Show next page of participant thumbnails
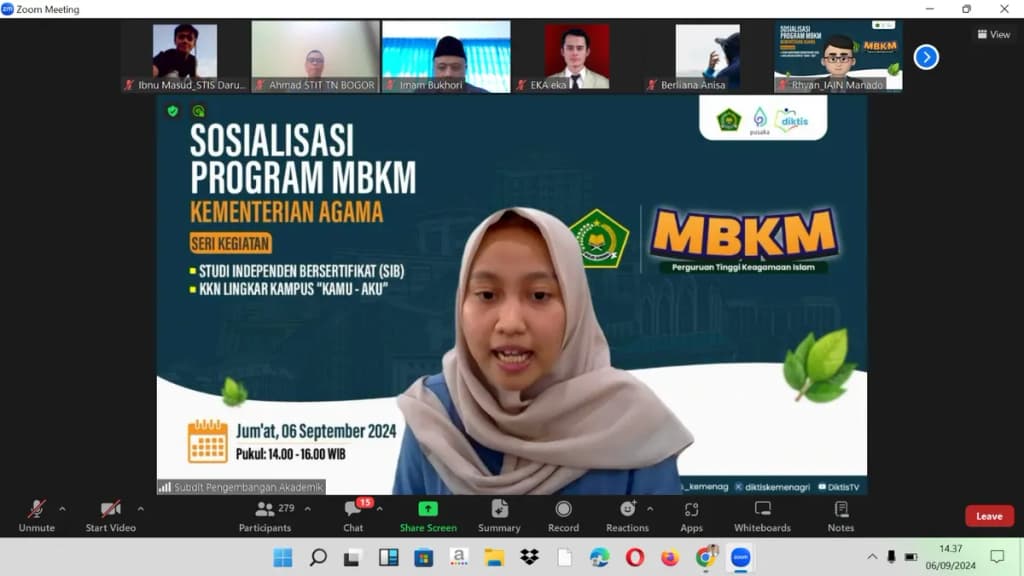This screenshot has width=1024, height=576. [926, 57]
